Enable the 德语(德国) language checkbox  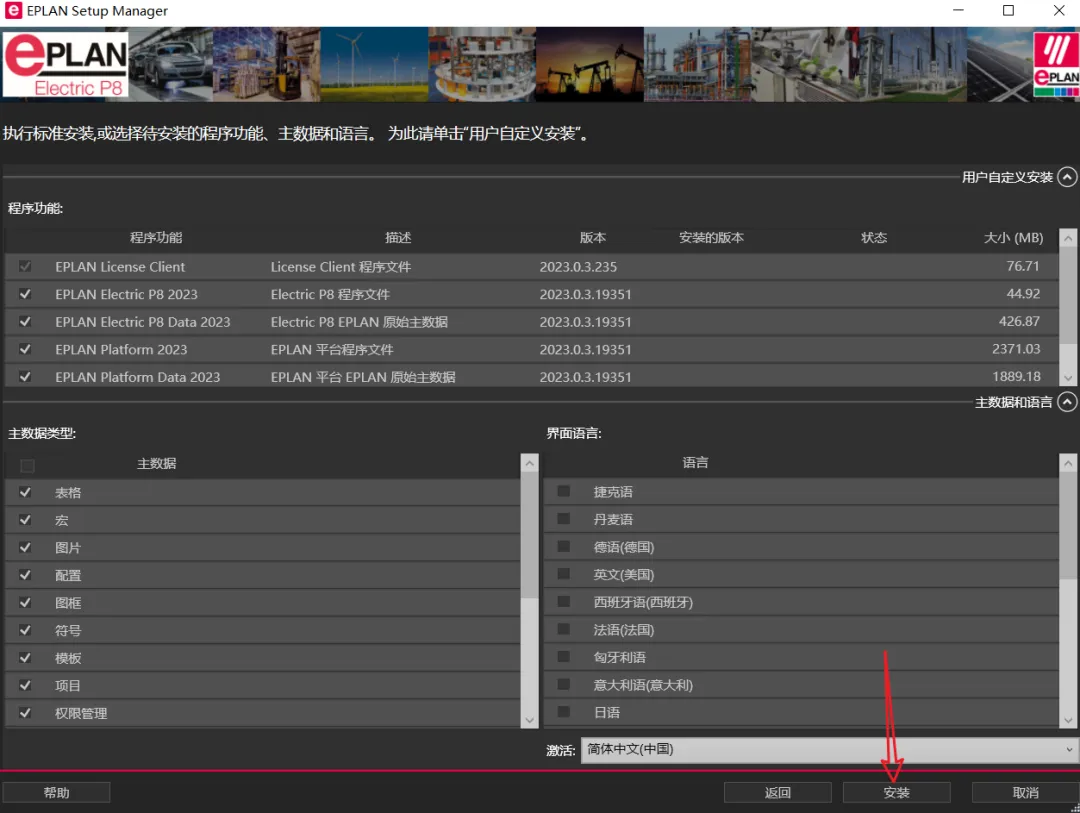563,546
